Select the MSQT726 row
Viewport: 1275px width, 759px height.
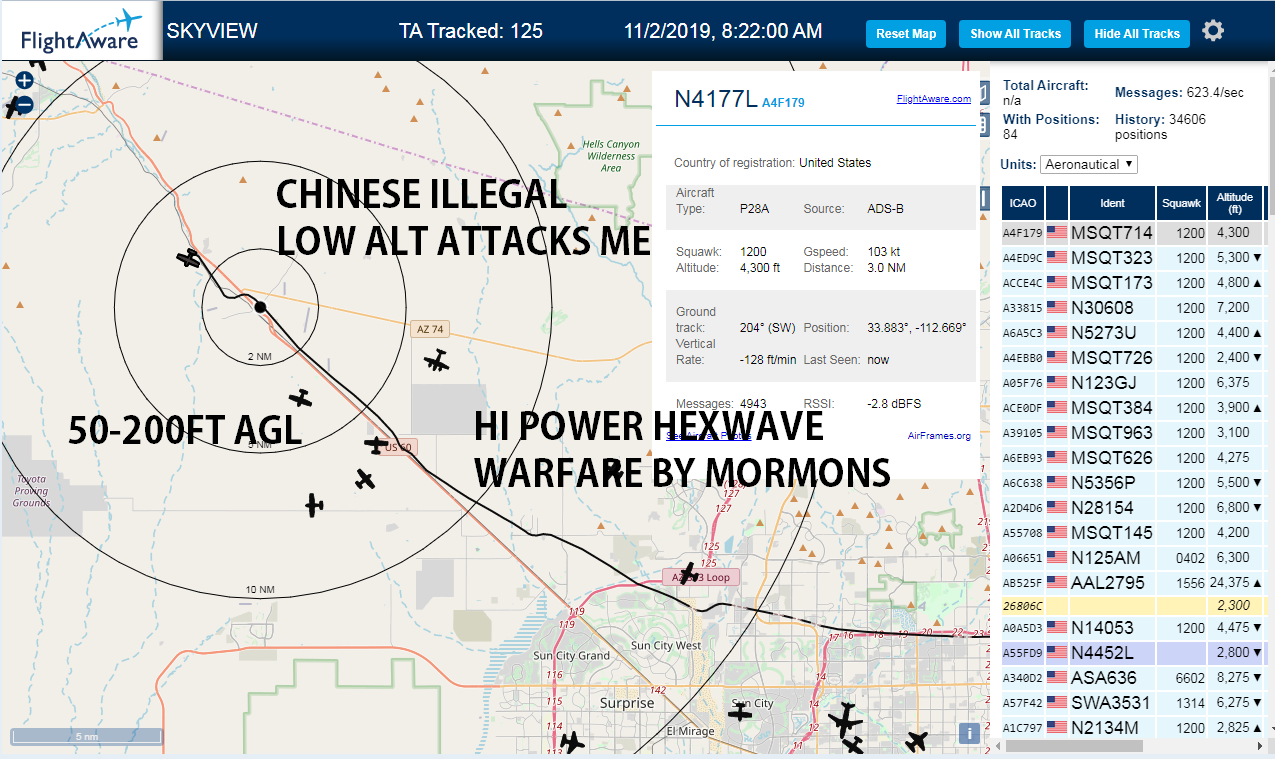[x=1133, y=358]
